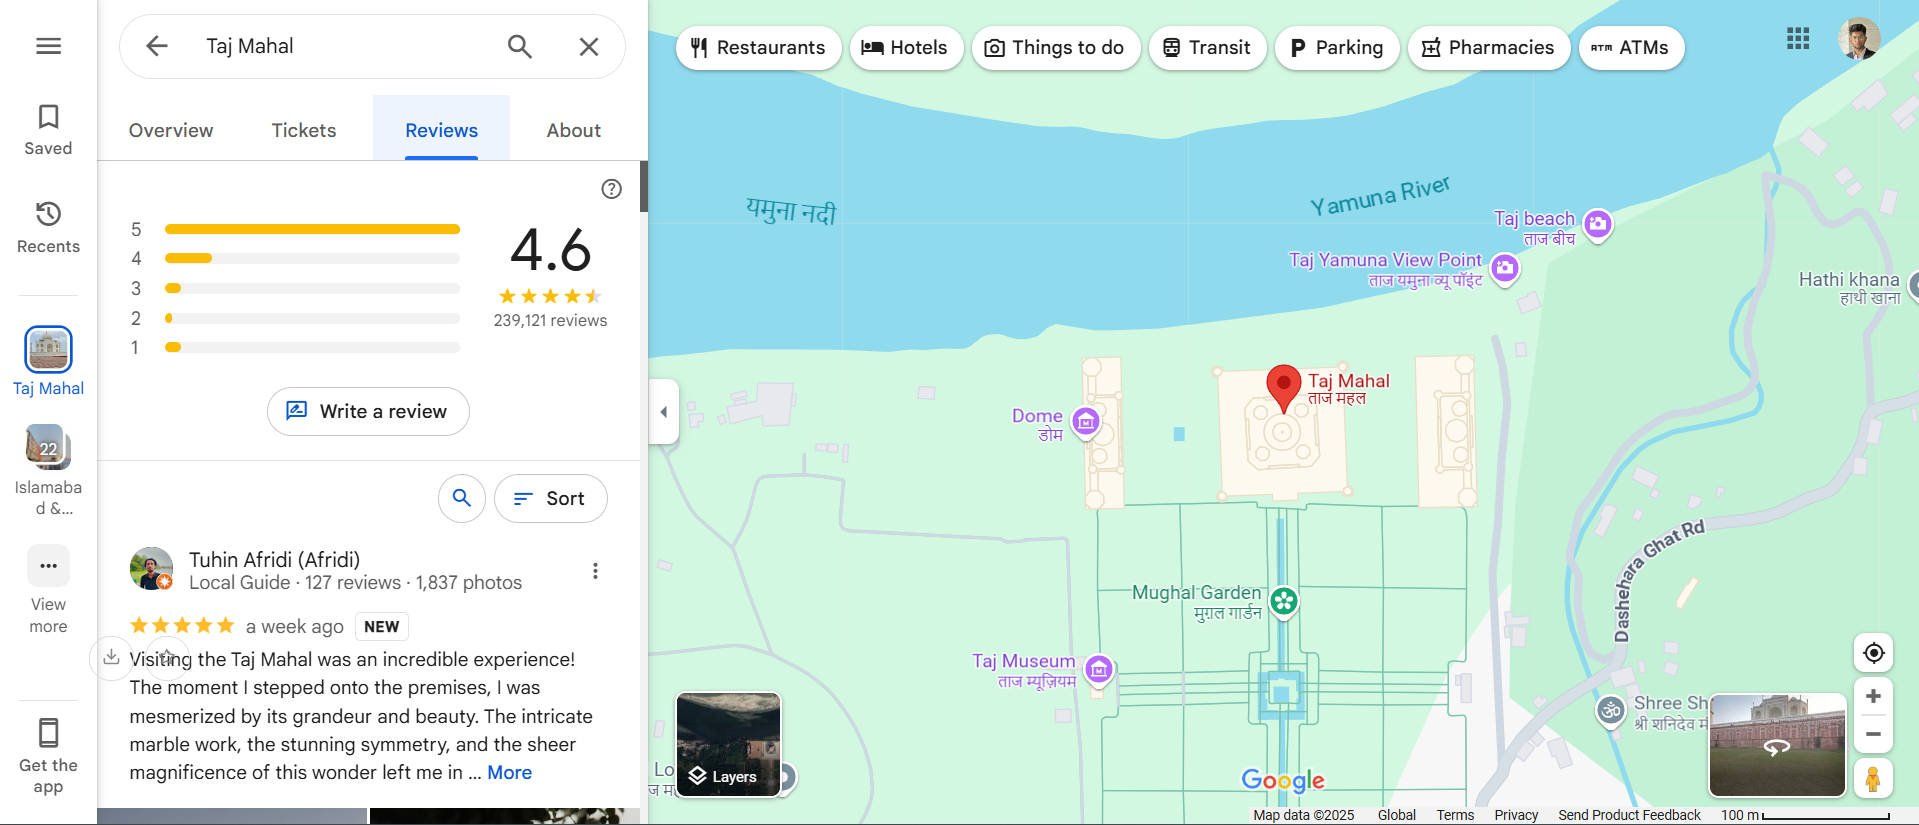Click the magnifier search icon in search box
The width and height of the screenshot is (1919, 825).
[x=519, y=46]
